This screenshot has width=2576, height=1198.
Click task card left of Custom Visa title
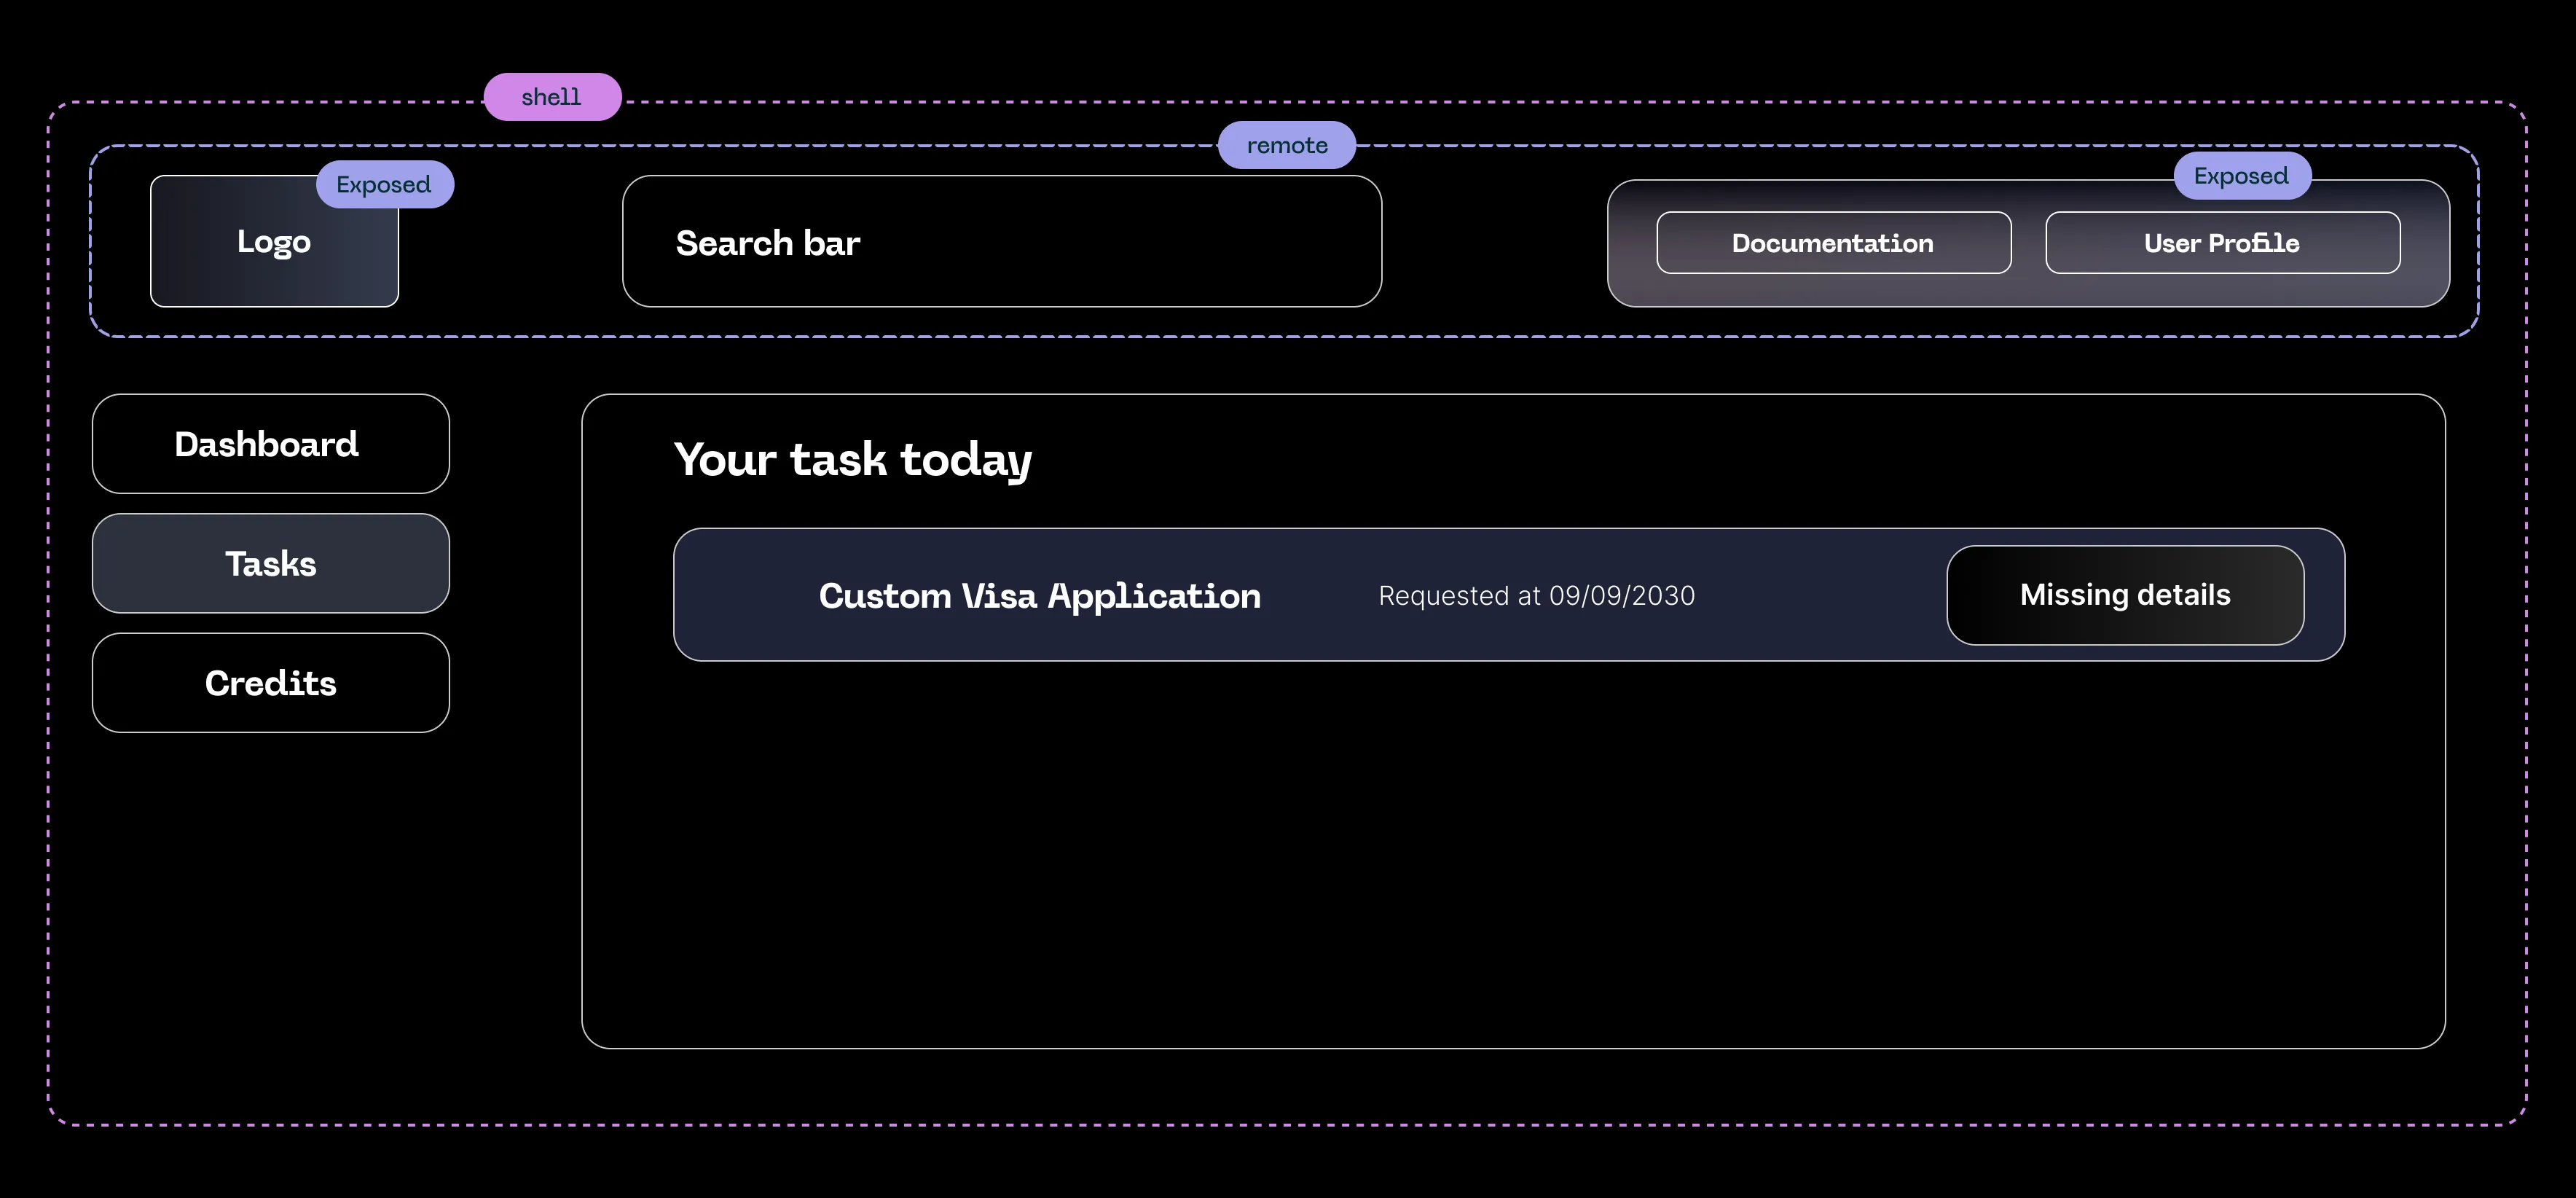(745, 596)
